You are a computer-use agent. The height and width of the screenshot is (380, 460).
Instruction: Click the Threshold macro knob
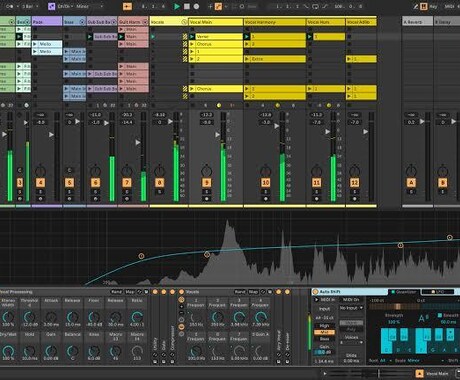click(29, 317)
